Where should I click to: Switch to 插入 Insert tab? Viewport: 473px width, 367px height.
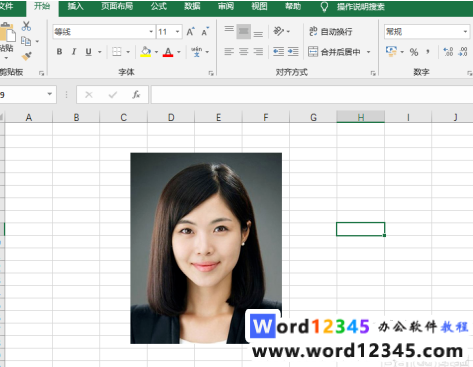(x=75, y=6)
